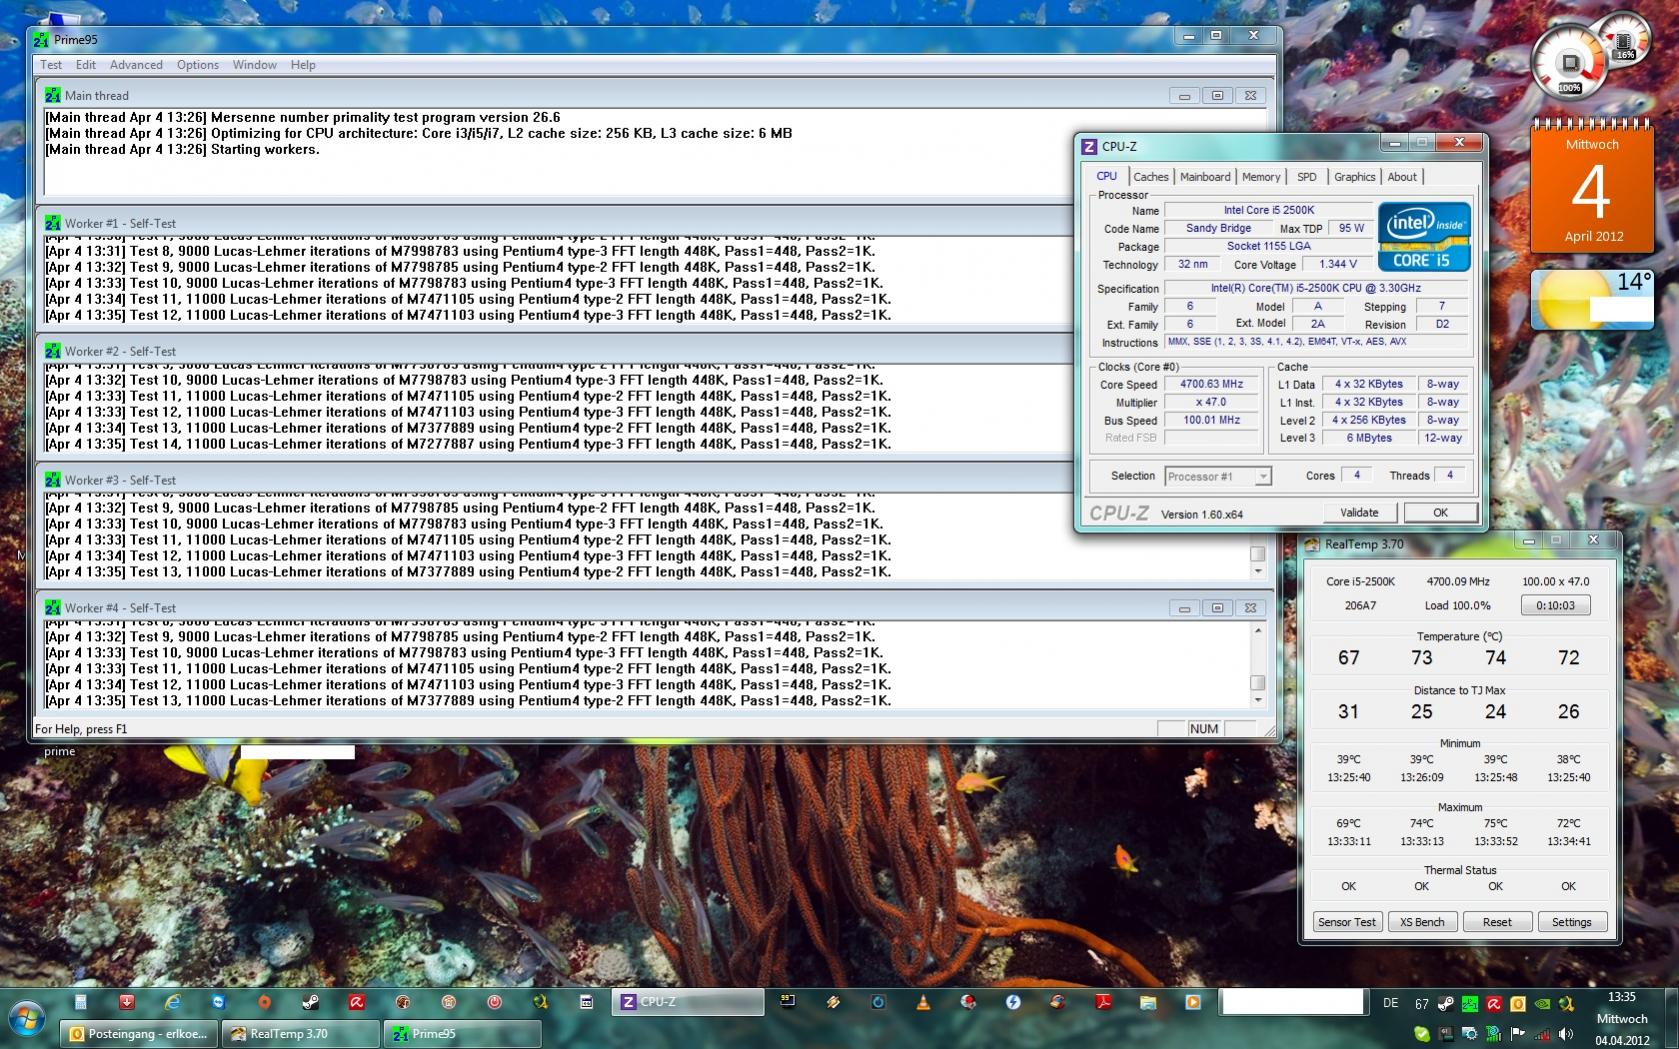1679x1049 pixels.
Task: Switch to the About tab in CPU-Z
Action: pos(1402,177)
